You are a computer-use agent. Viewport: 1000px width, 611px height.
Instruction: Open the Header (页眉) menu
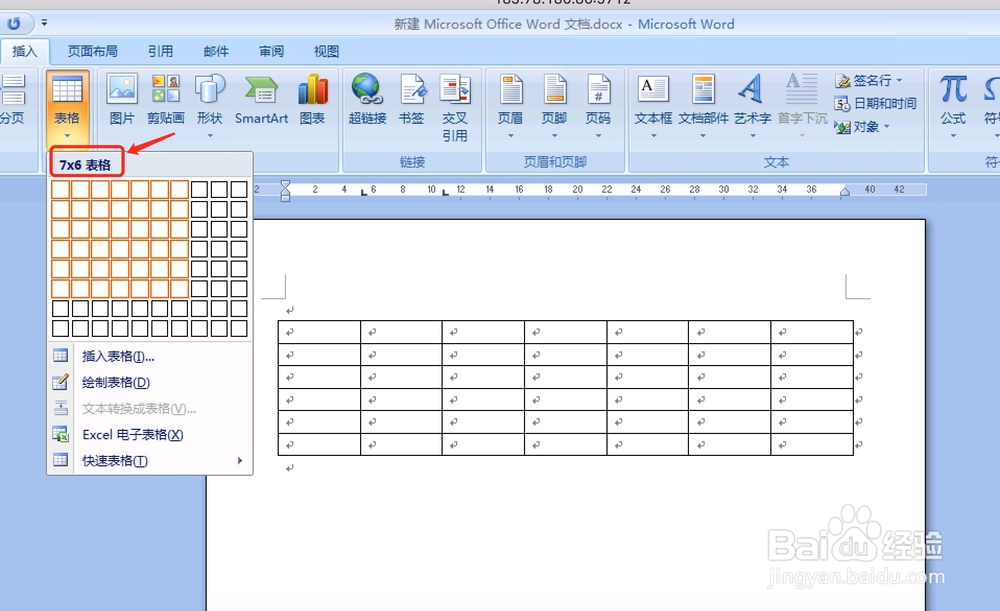510,106
